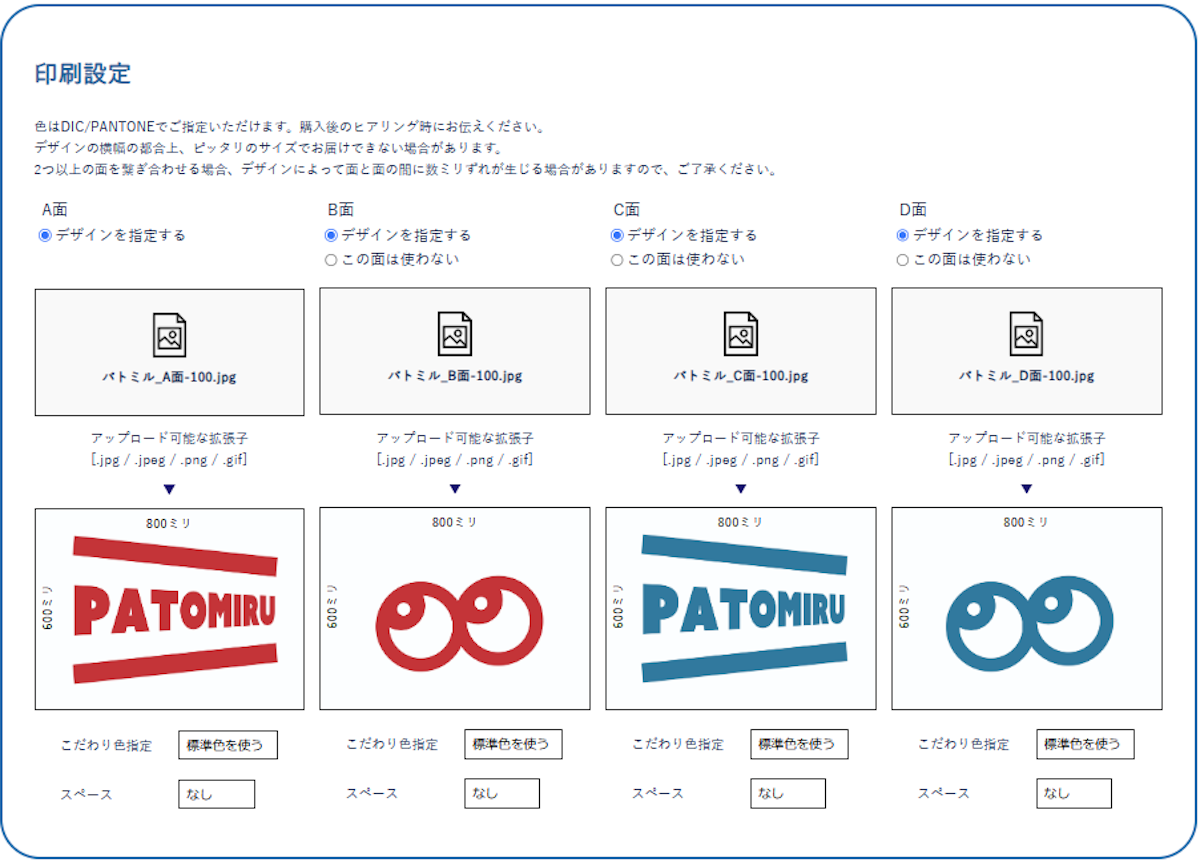Click the image file icon for A面 upload
The image size is (1200, 862).
tap(169, 334)
